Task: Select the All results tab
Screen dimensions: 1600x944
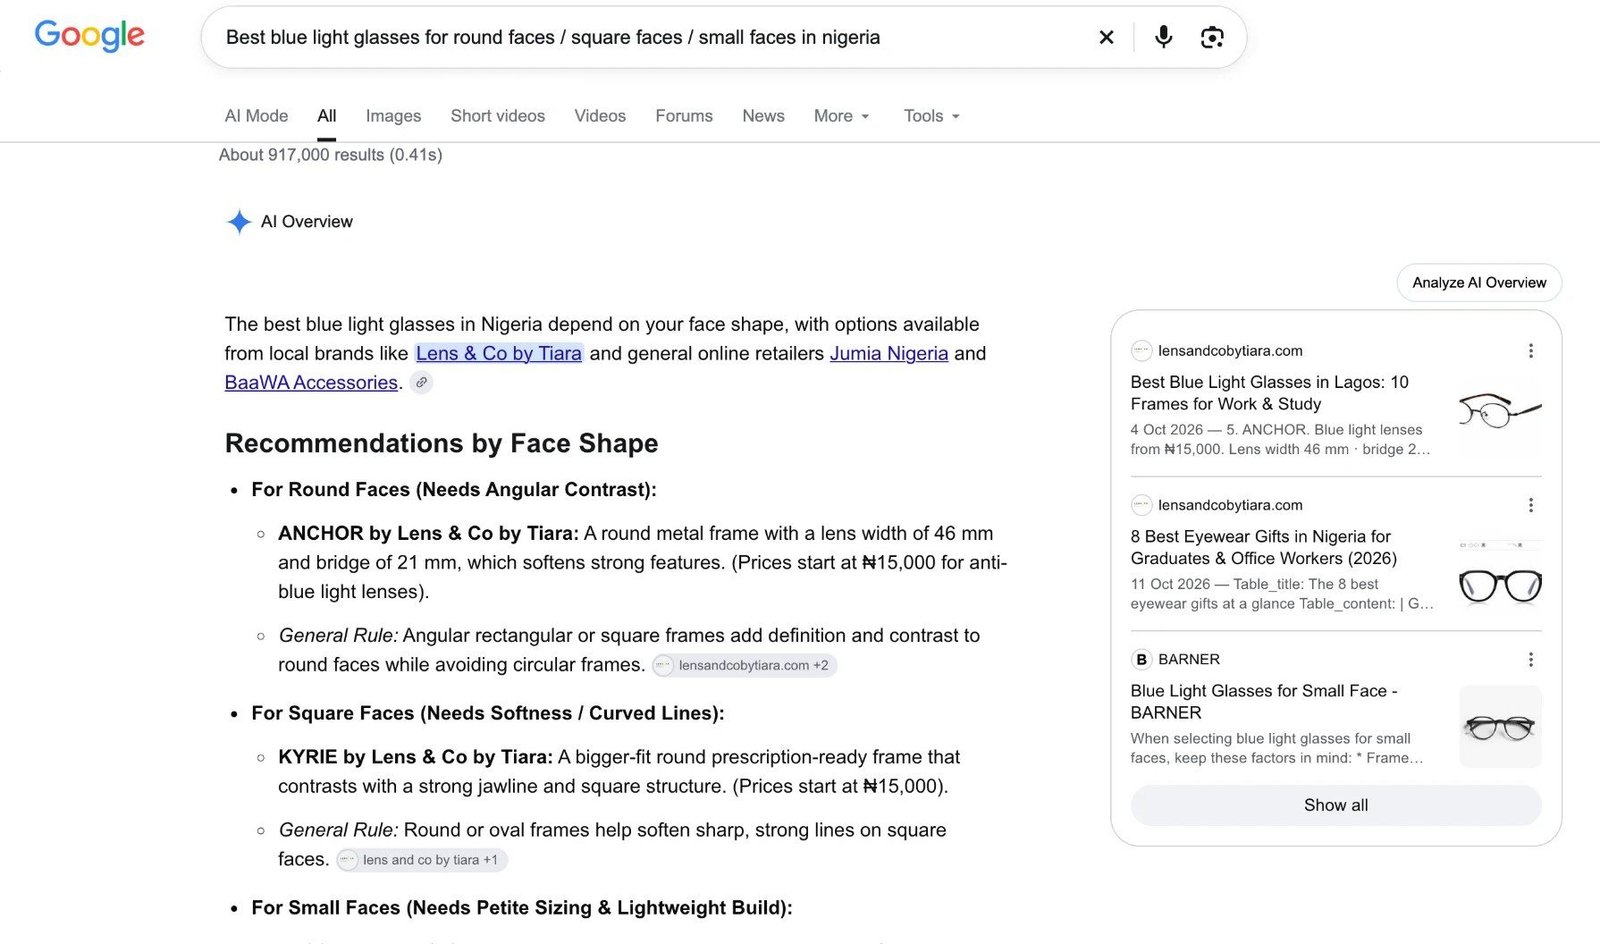Action: point(327,116)
